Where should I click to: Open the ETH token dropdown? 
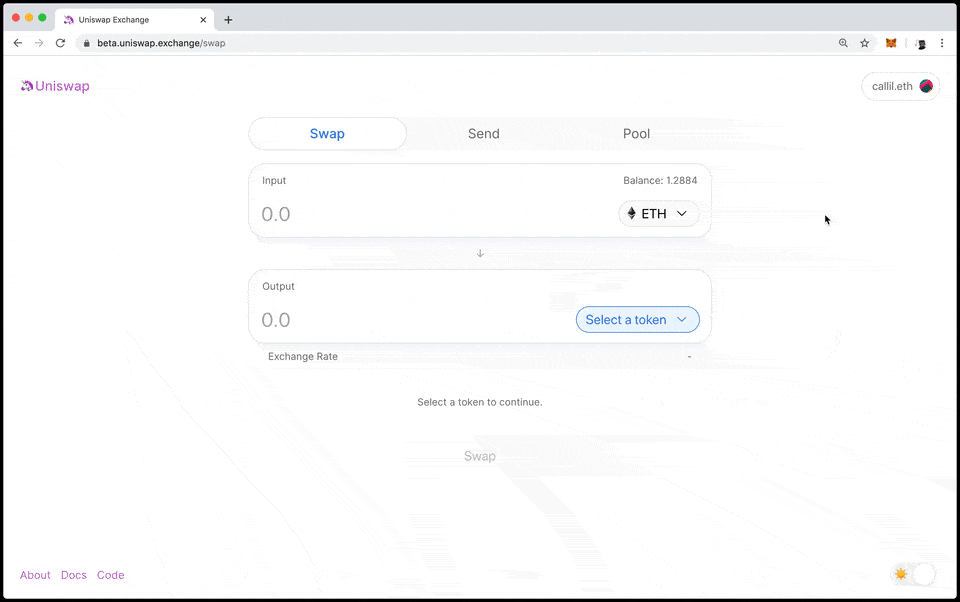pyautogui.click(x=658, y=214)
